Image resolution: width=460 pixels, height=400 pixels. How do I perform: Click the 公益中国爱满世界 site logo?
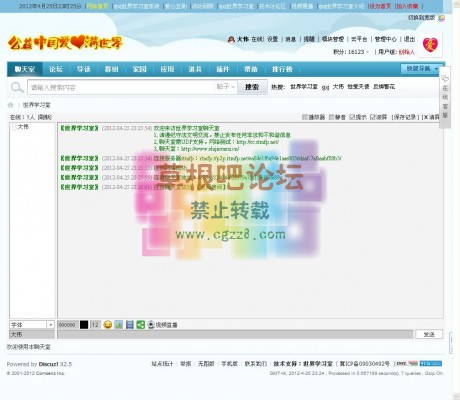(x=66, y=43)
